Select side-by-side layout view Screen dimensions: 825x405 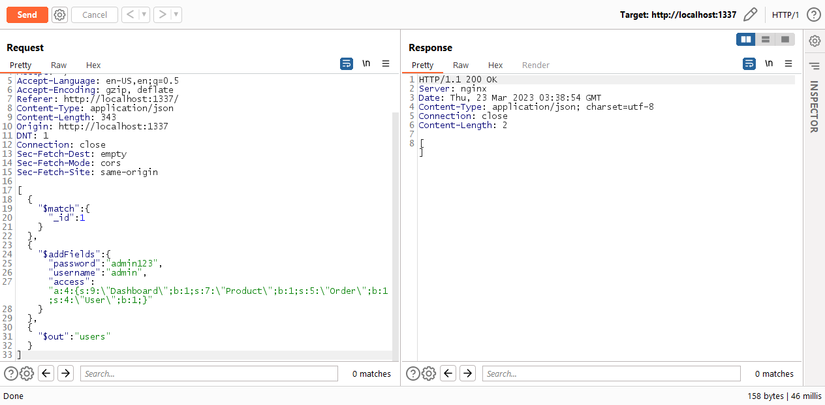tap(746, 39)
